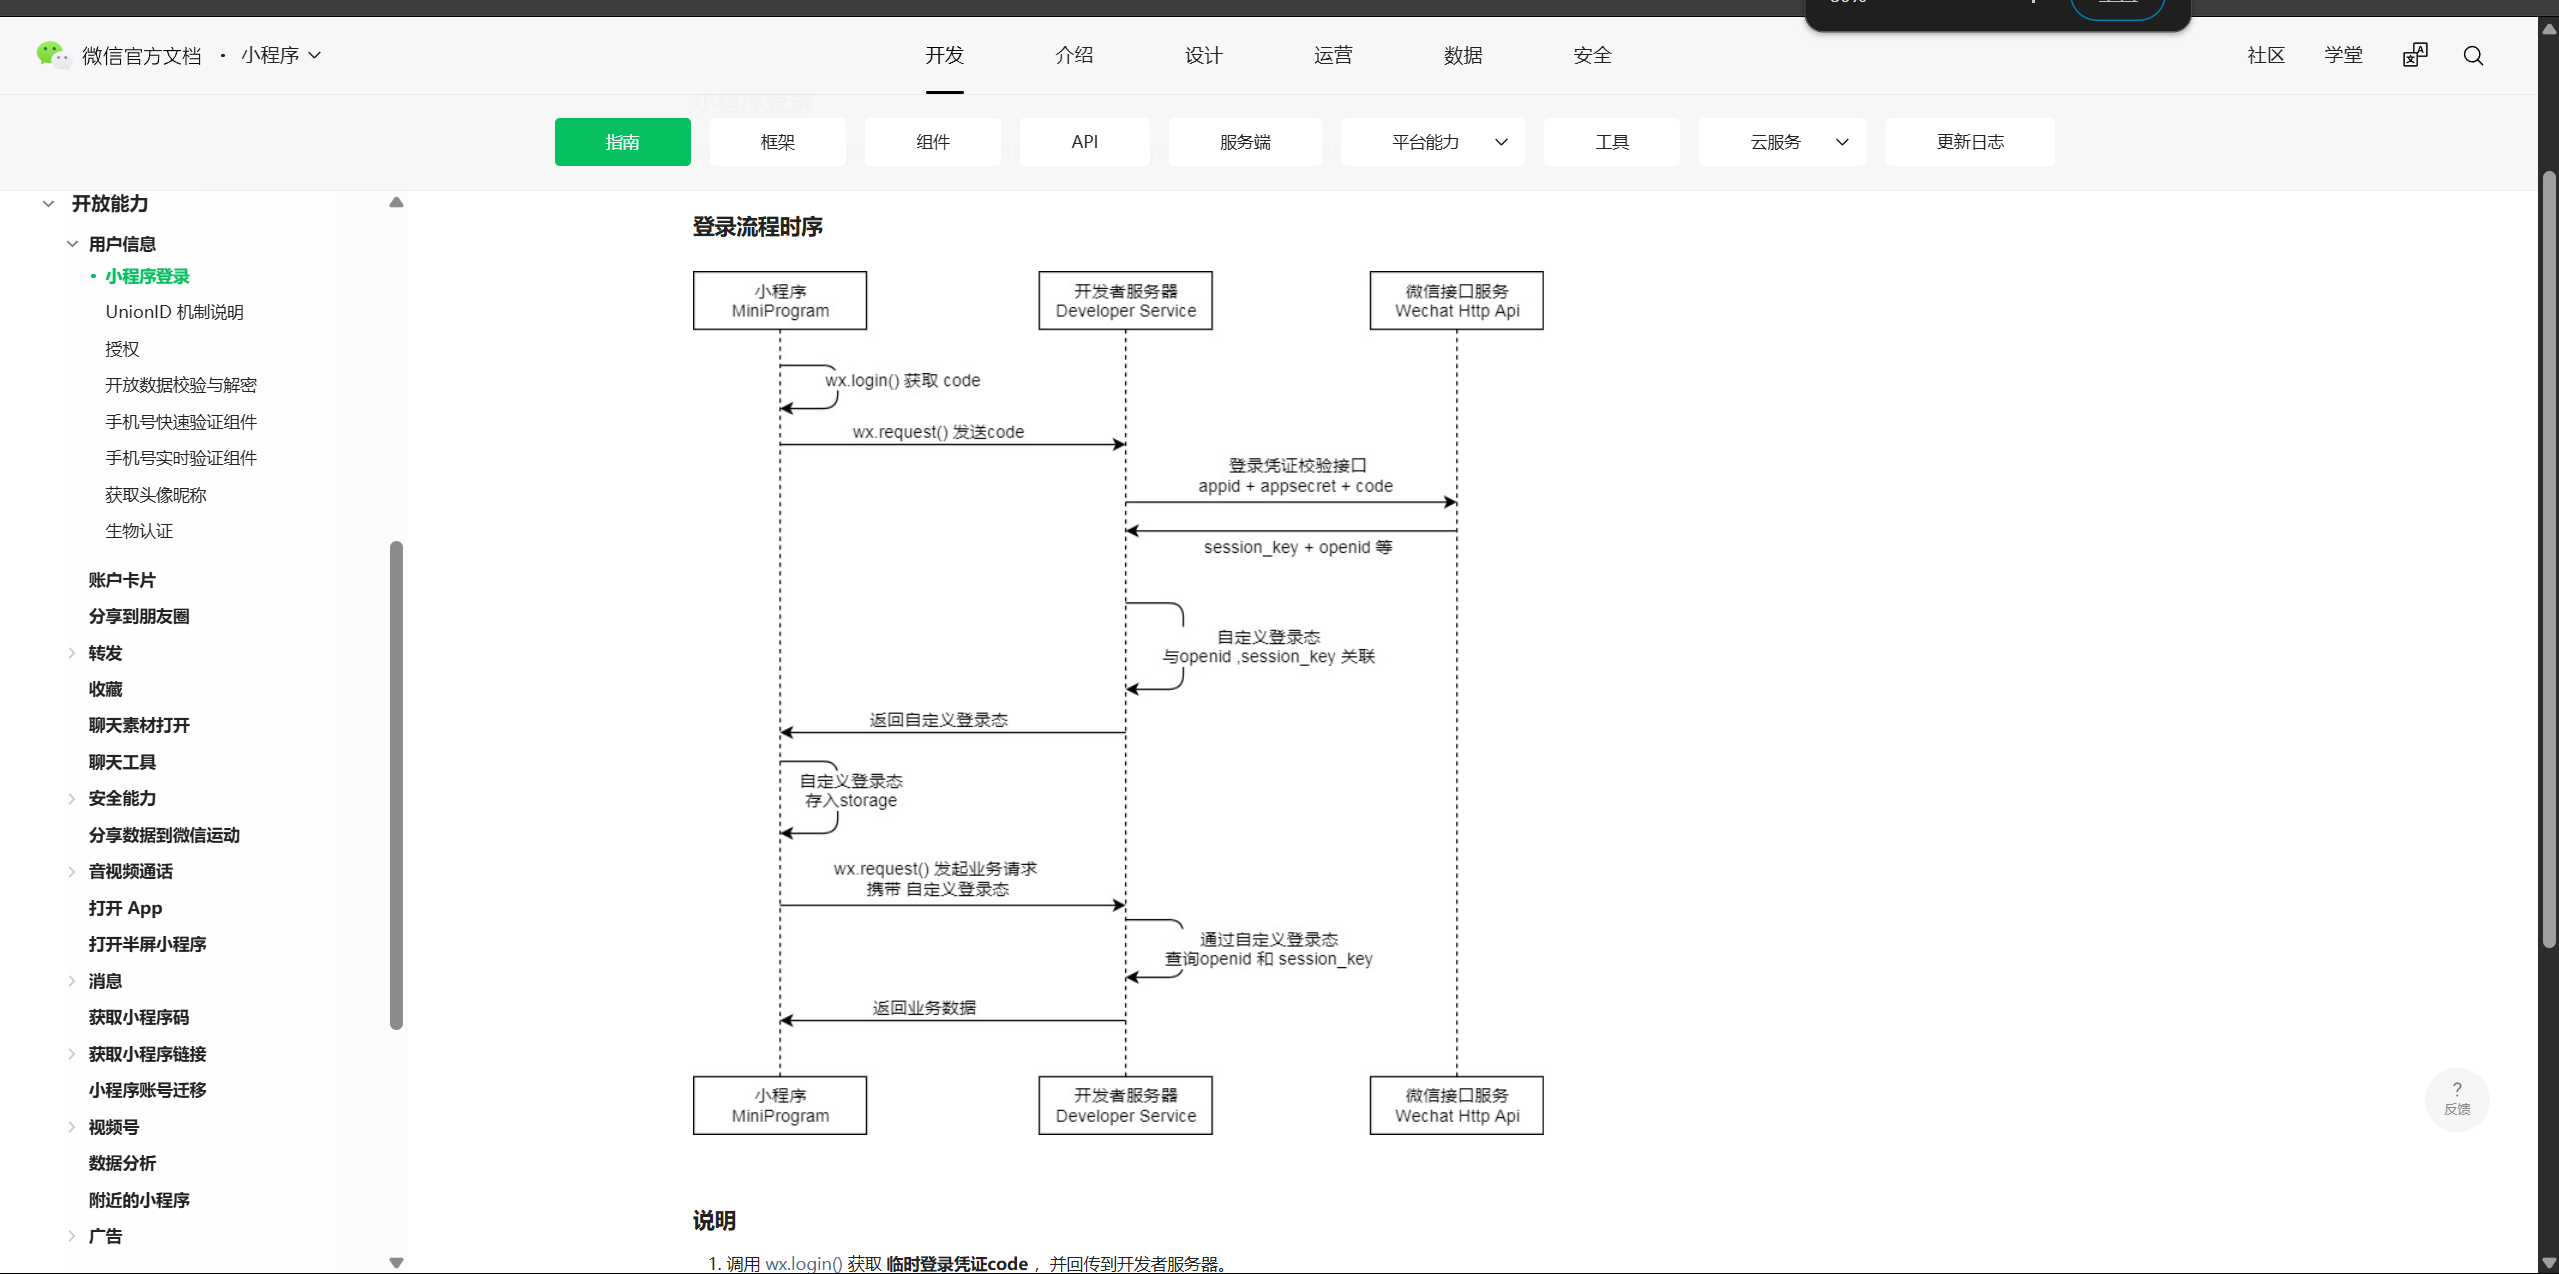Expand the 视频号 tree item

tap(72, 1127)
